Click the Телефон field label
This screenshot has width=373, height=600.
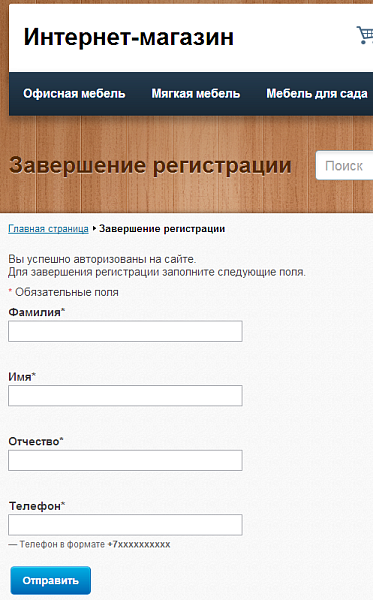tap(37, 506)
